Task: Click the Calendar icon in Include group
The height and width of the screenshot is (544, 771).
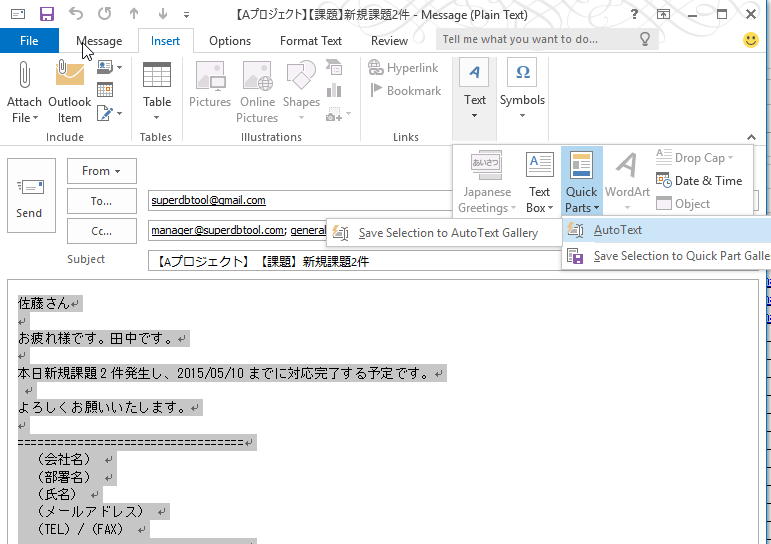Action: pyautogui.click(x=105, y=90)
